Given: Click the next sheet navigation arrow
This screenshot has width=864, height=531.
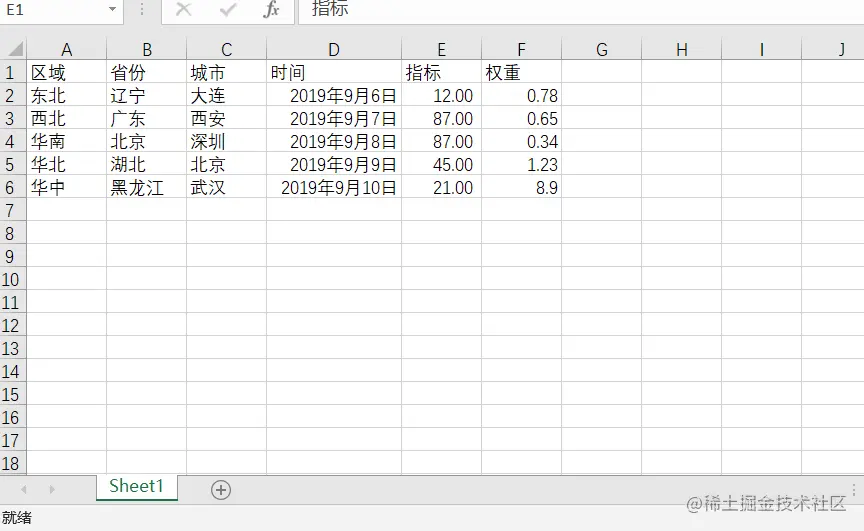Looking at the screenshot, I should tap(52, 489).
